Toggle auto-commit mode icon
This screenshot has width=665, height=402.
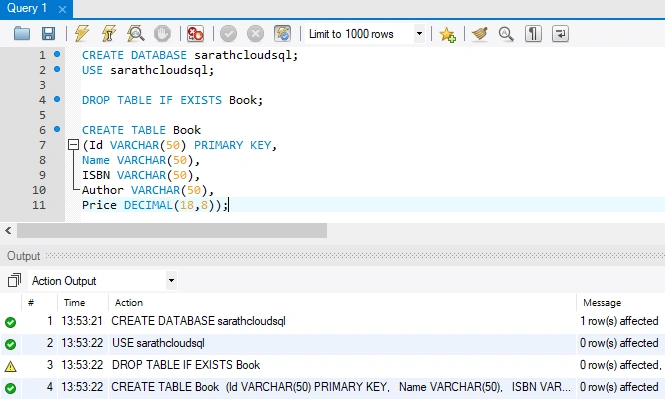tap(282, 34)
